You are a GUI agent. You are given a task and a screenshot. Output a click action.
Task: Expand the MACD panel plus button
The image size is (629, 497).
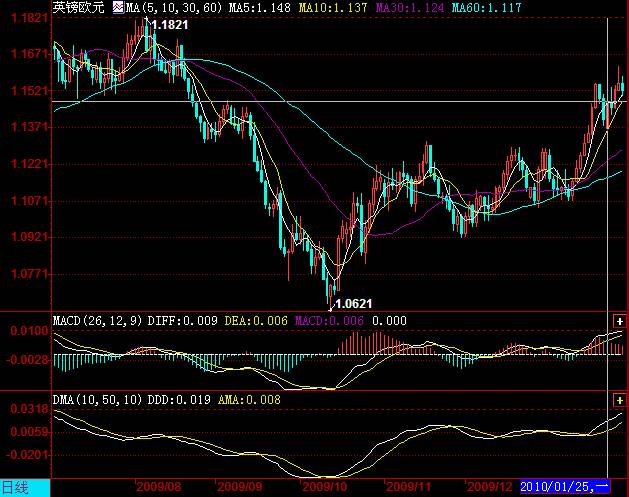point(619,321)
